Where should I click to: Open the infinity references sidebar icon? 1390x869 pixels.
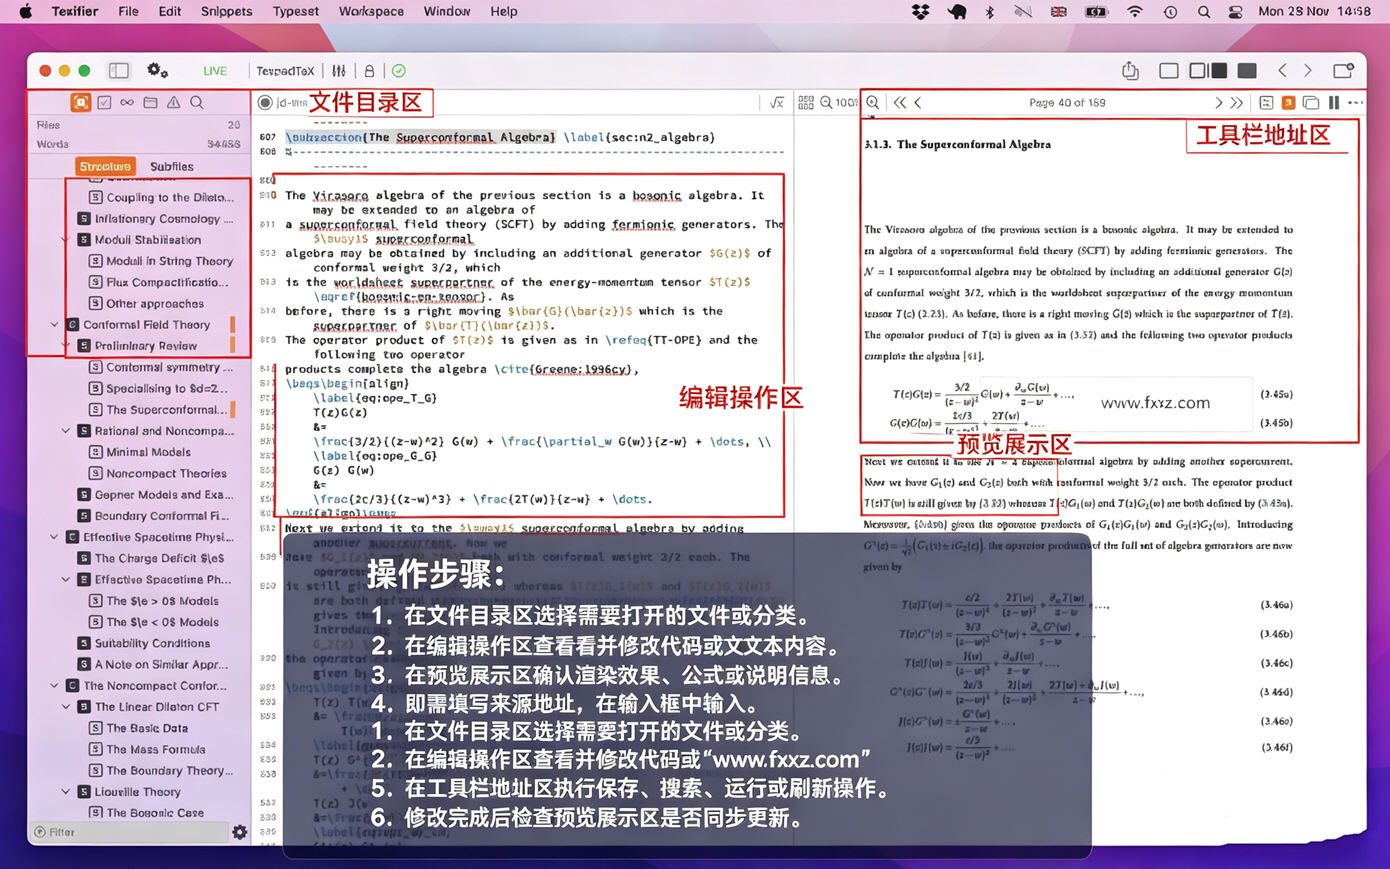pos(127,102)
